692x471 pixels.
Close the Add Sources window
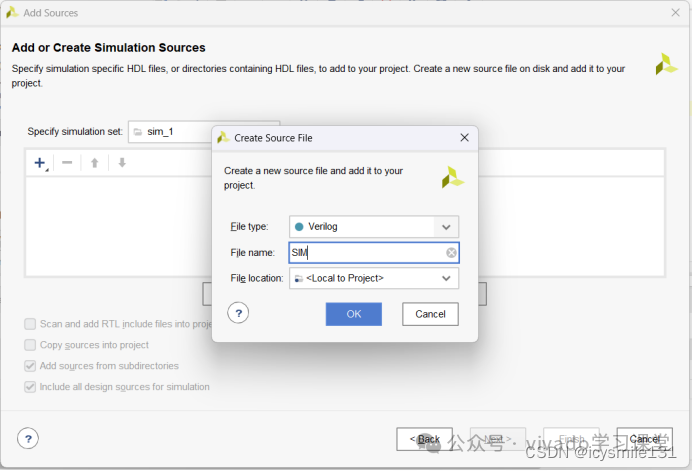(675, 13)
